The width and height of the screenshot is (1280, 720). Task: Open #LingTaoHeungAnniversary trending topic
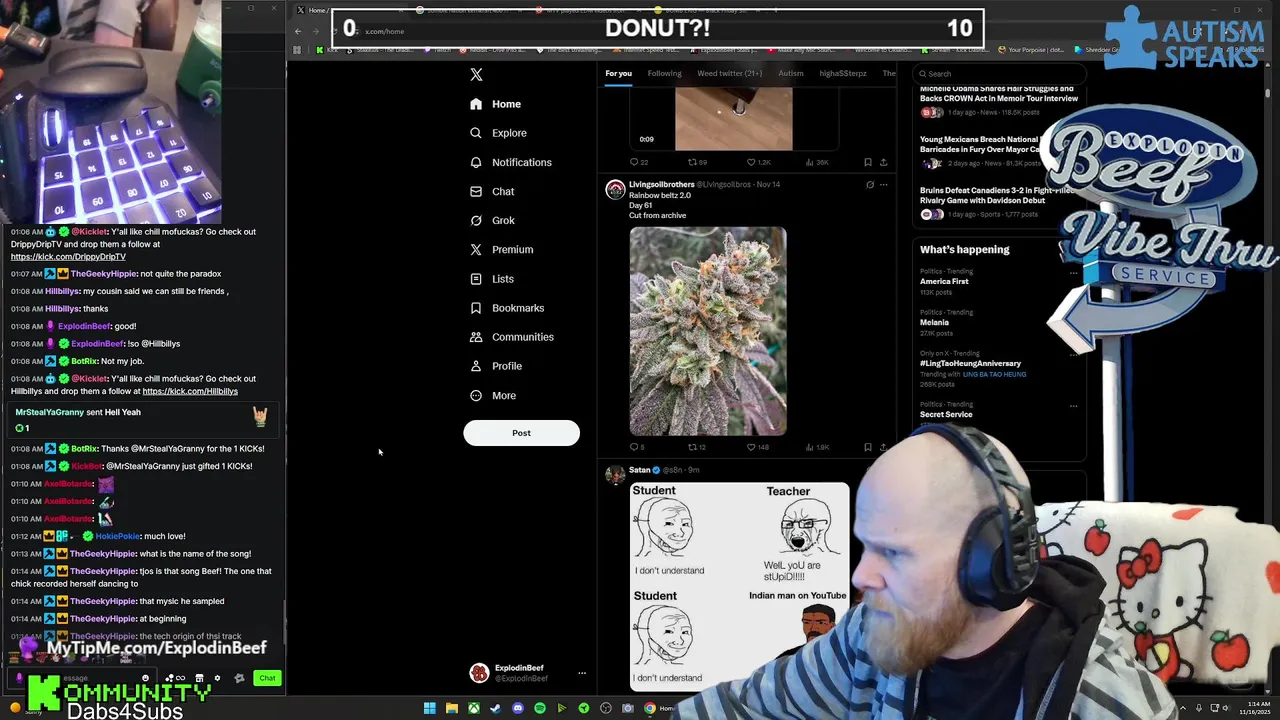coord(970,364)
